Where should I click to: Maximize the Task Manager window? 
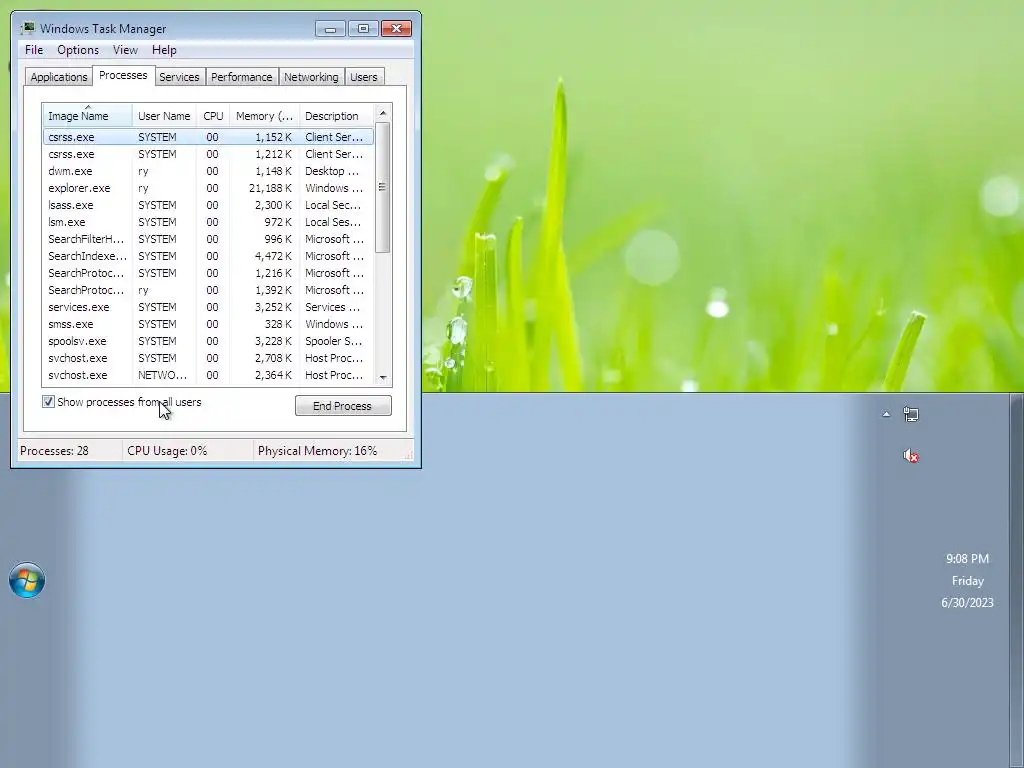click(x=363, y=29)
